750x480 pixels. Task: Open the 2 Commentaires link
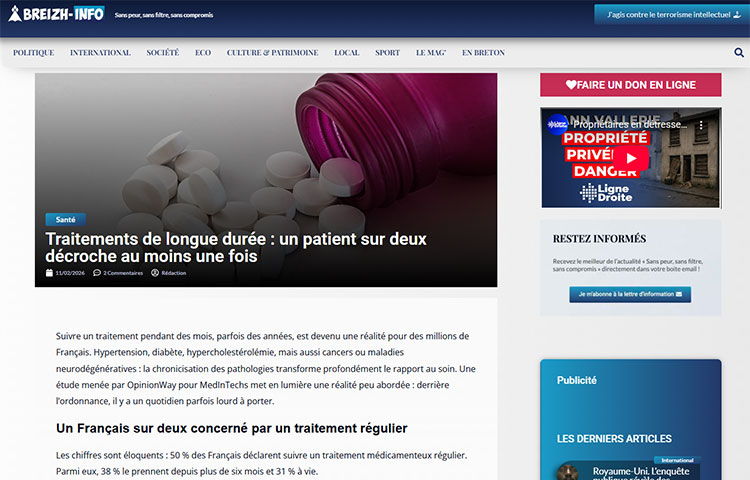[x=122, y=273]
